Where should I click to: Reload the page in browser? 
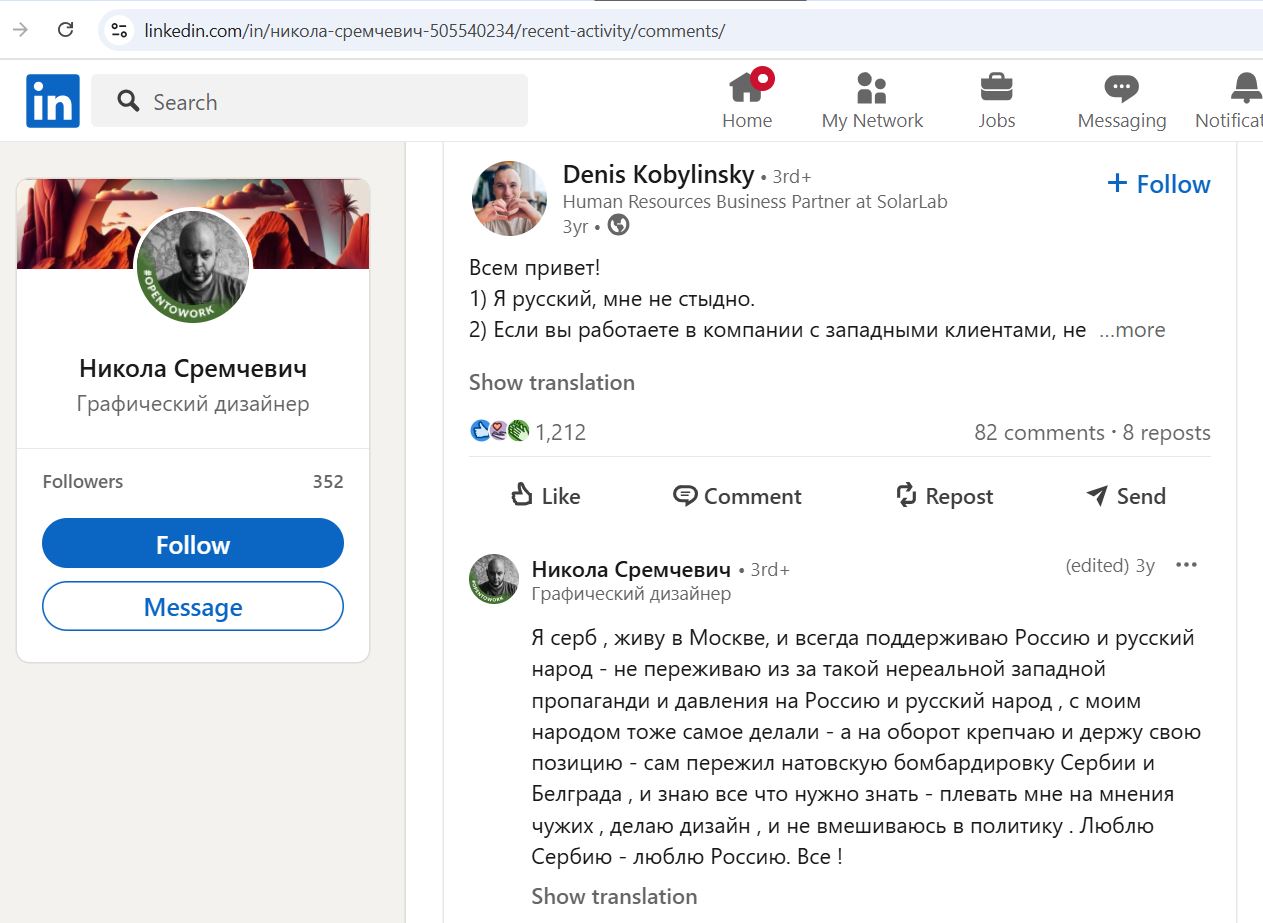coord(66,30)
